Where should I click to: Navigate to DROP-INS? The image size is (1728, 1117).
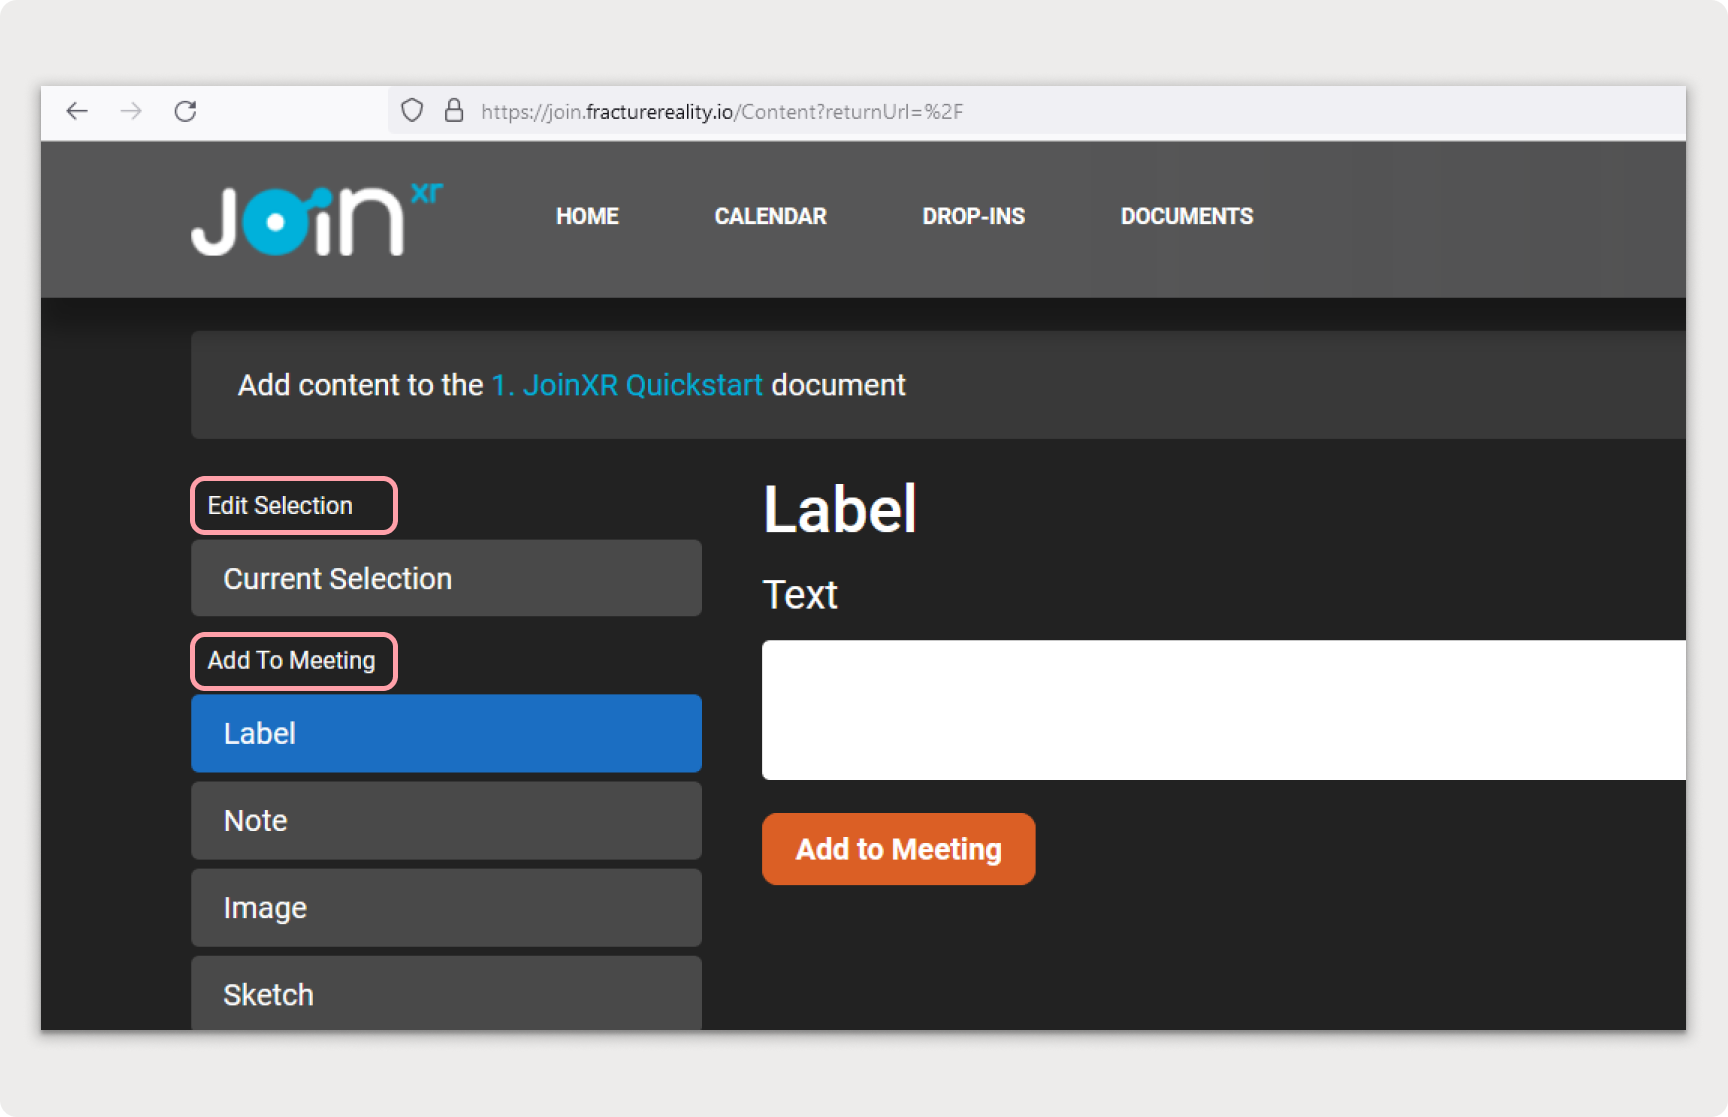(973, 216)
